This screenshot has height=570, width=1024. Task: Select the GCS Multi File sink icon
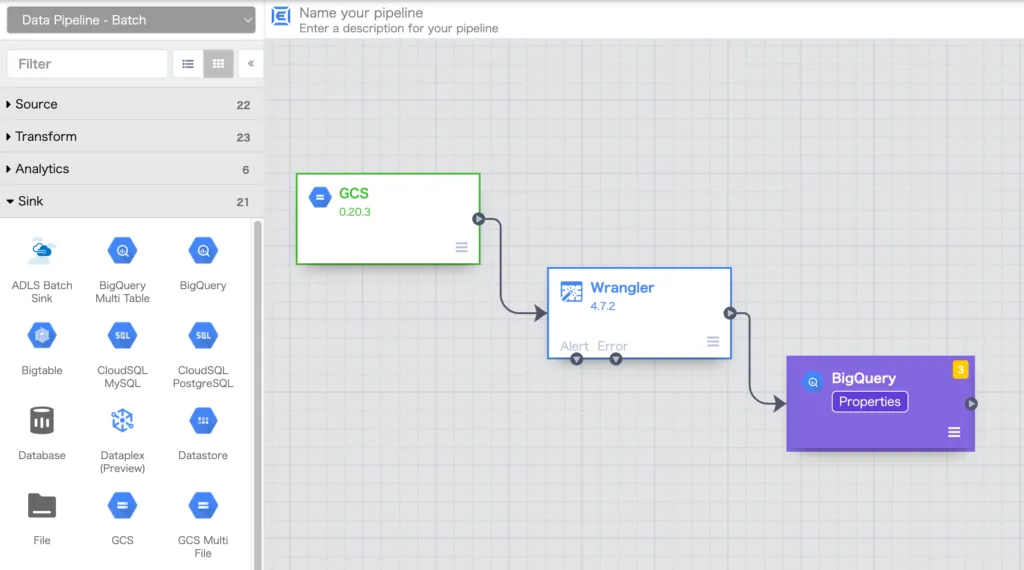coord(203,505)
